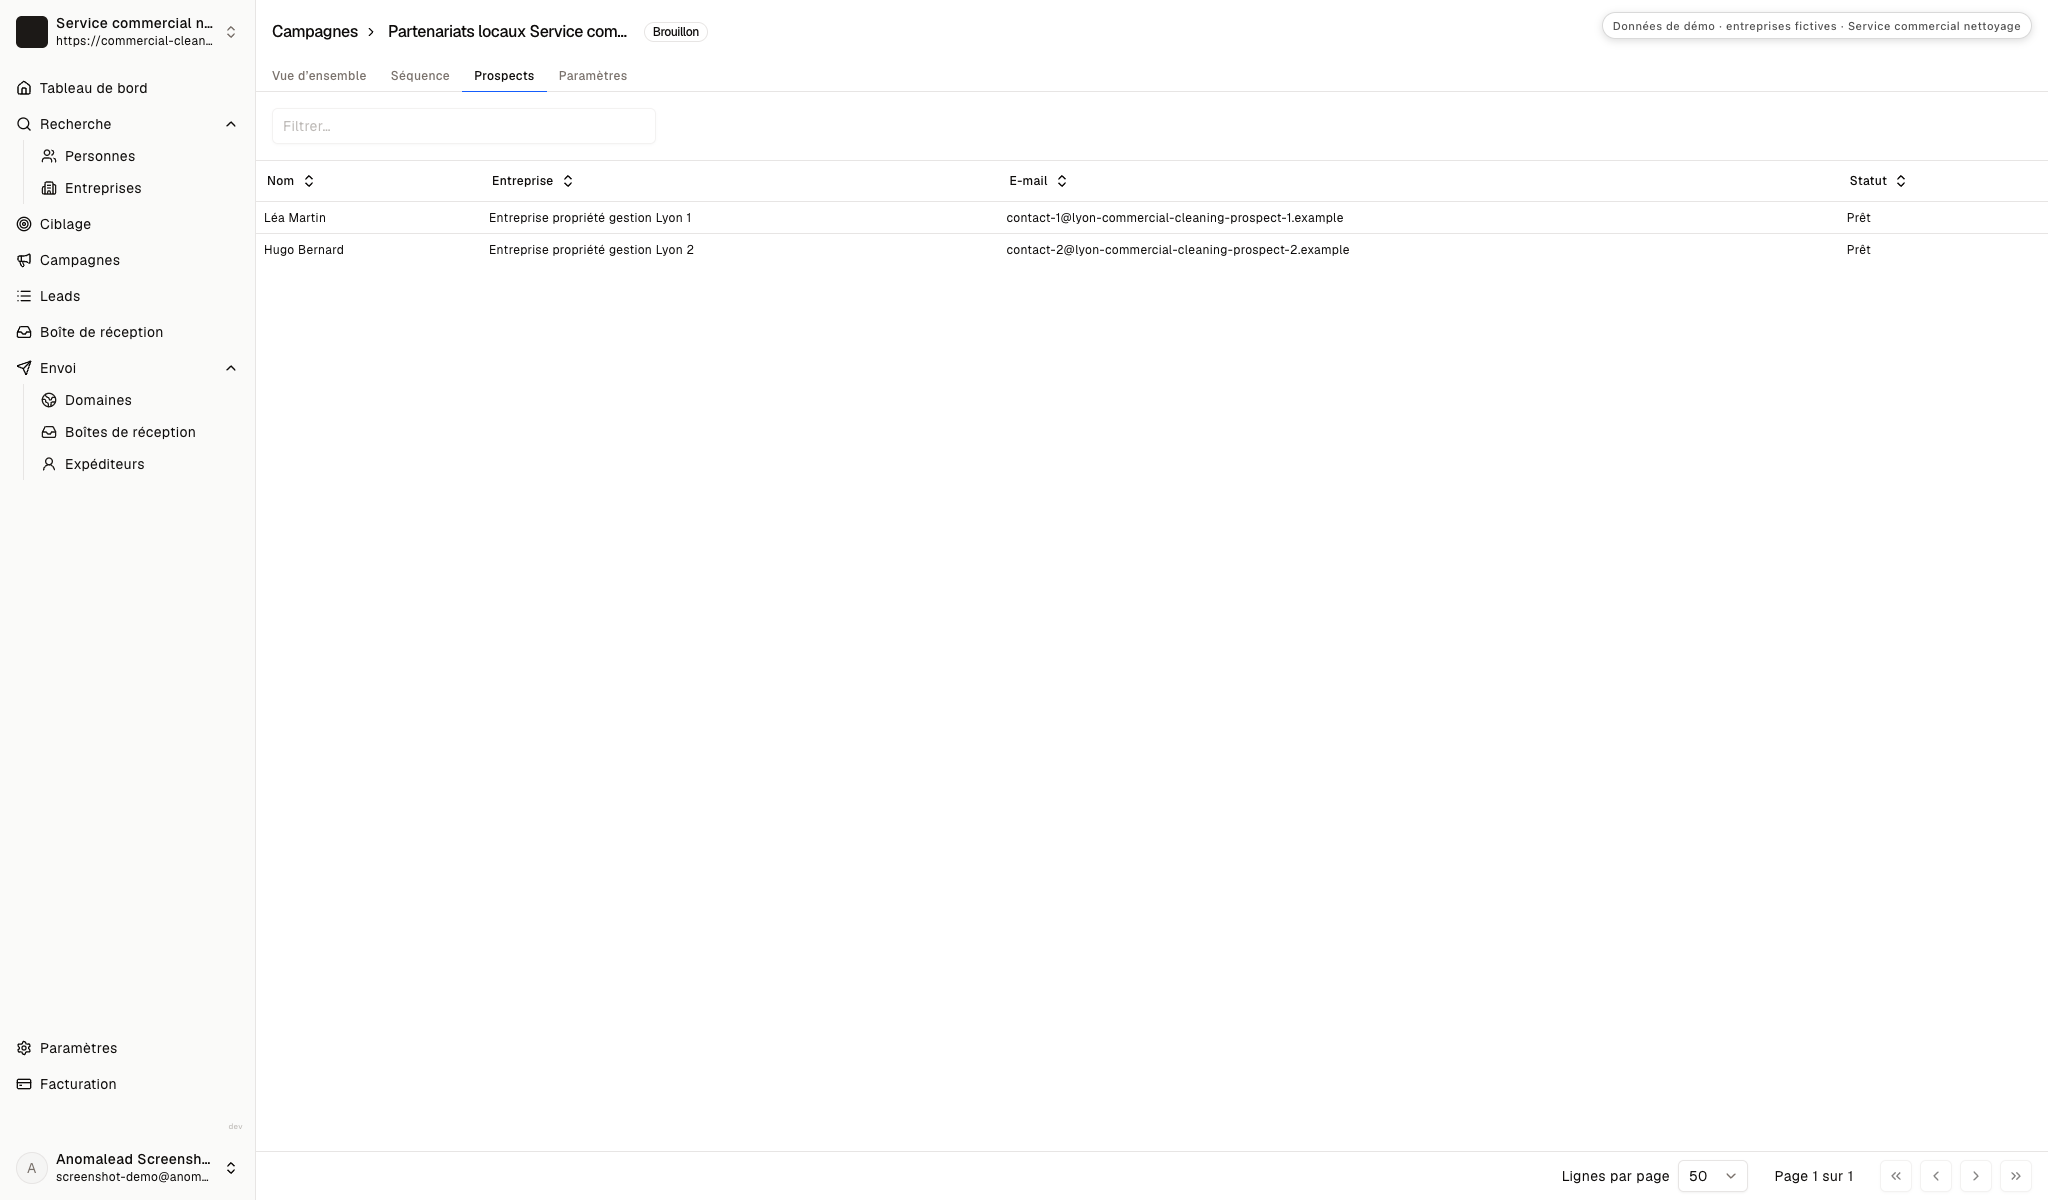Click the user avatar letter A
2048x1200 pixels.
click(x=32, y=1168)
